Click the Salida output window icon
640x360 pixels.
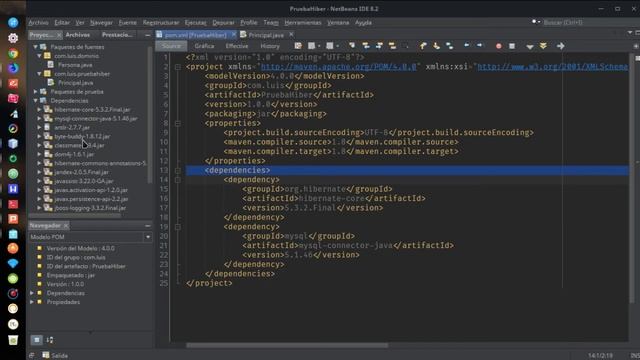point(46,355)
